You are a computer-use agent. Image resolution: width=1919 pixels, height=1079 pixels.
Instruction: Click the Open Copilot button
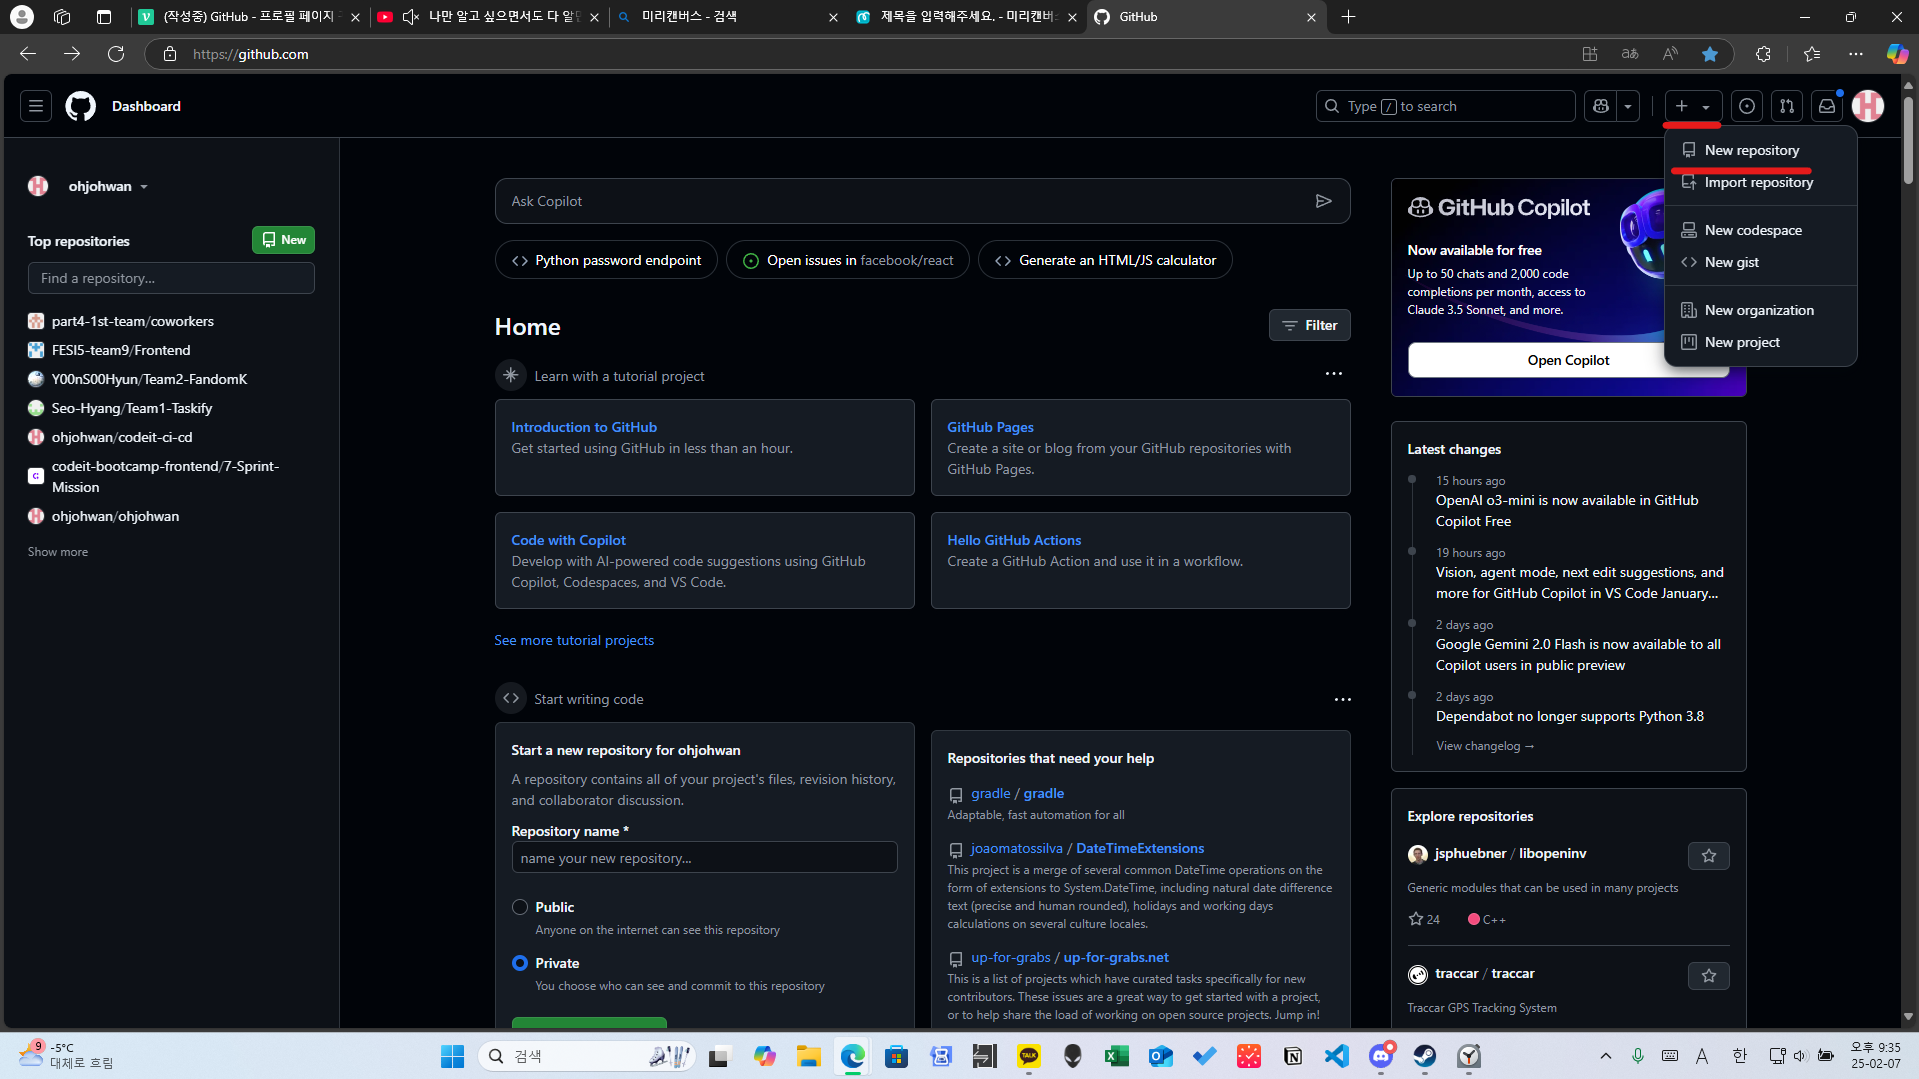1568,360
